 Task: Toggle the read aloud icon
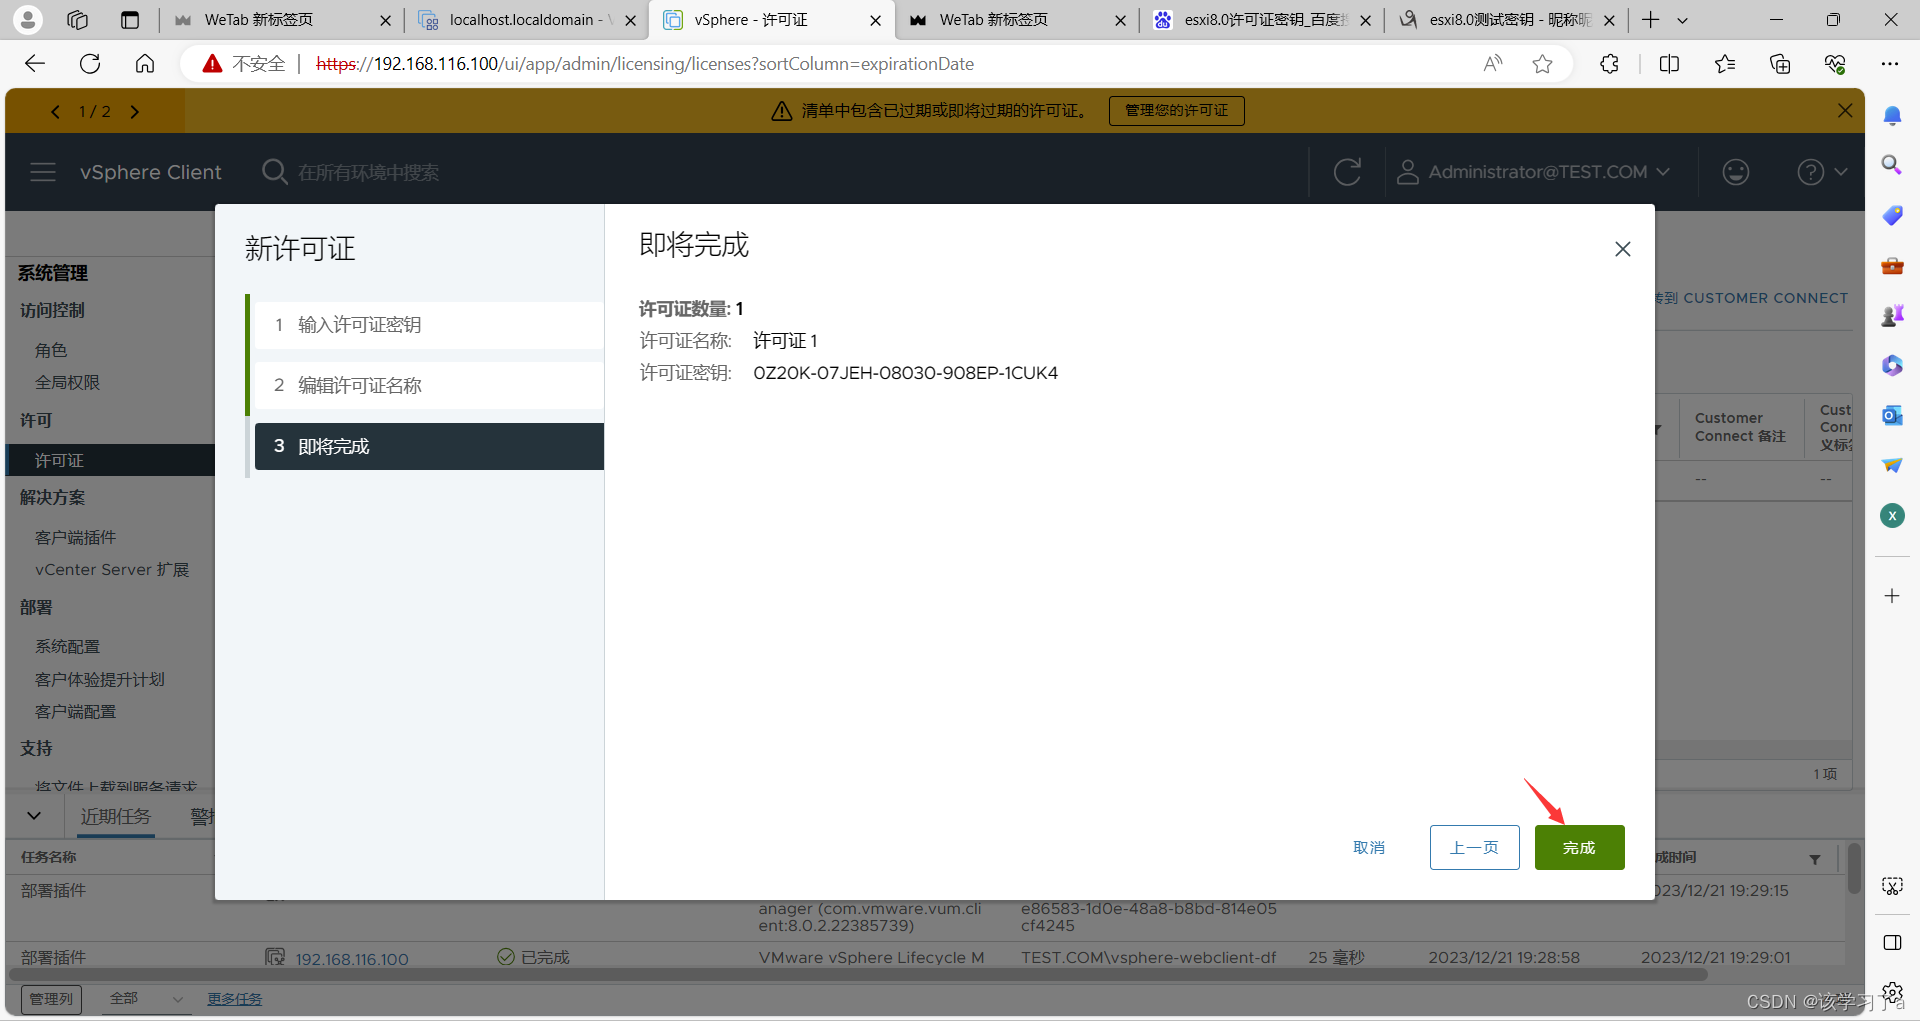[x=1493, y=64]
